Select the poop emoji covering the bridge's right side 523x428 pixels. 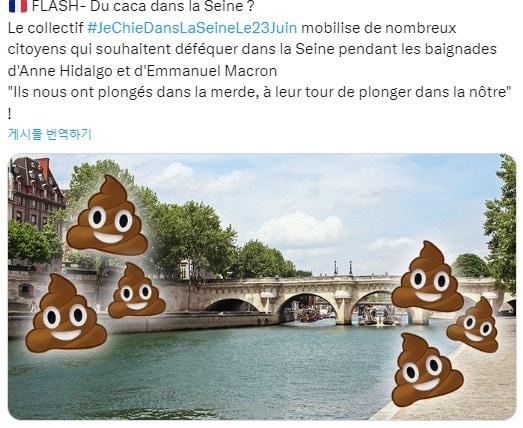[x=428, y=277]
